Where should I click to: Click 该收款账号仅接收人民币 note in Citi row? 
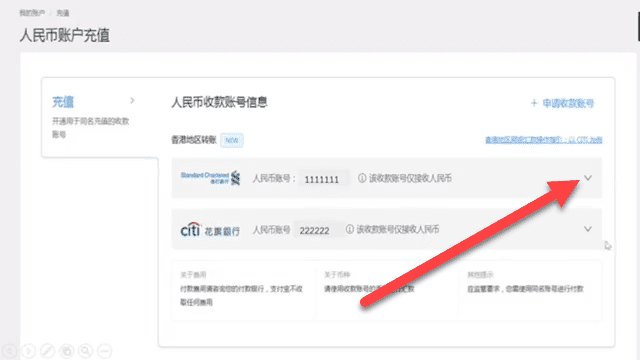point(398,229)
